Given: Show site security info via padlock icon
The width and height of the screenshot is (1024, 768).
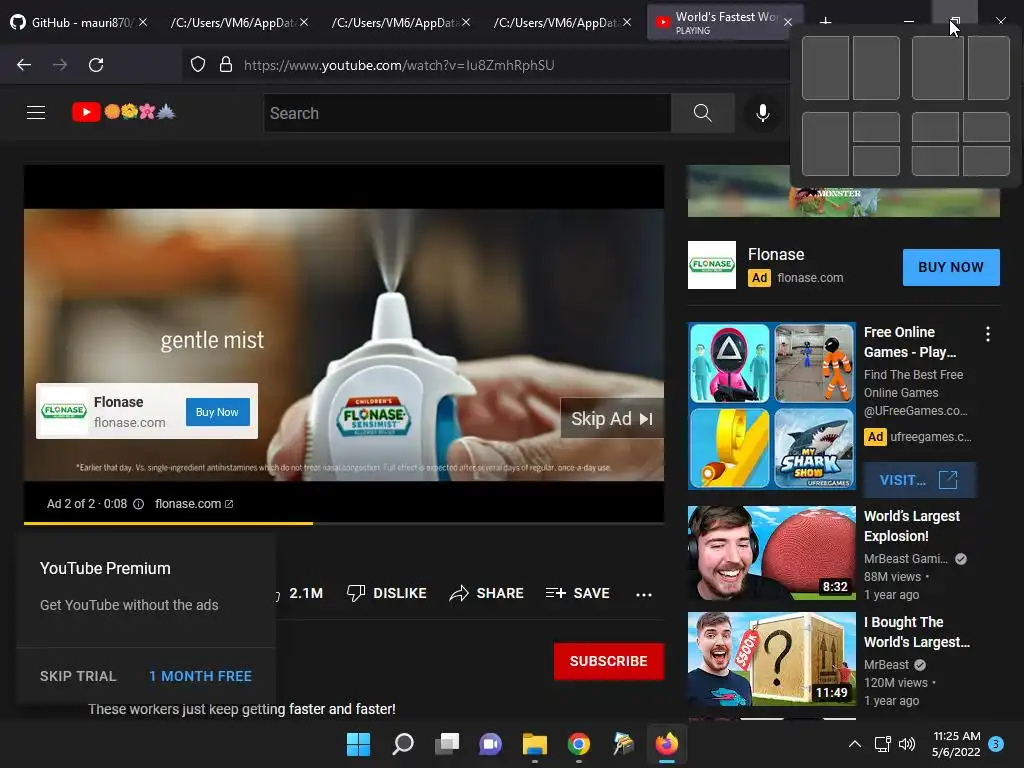Looking at the screenshot, I should pyautogui.click(x=226, y=65).
